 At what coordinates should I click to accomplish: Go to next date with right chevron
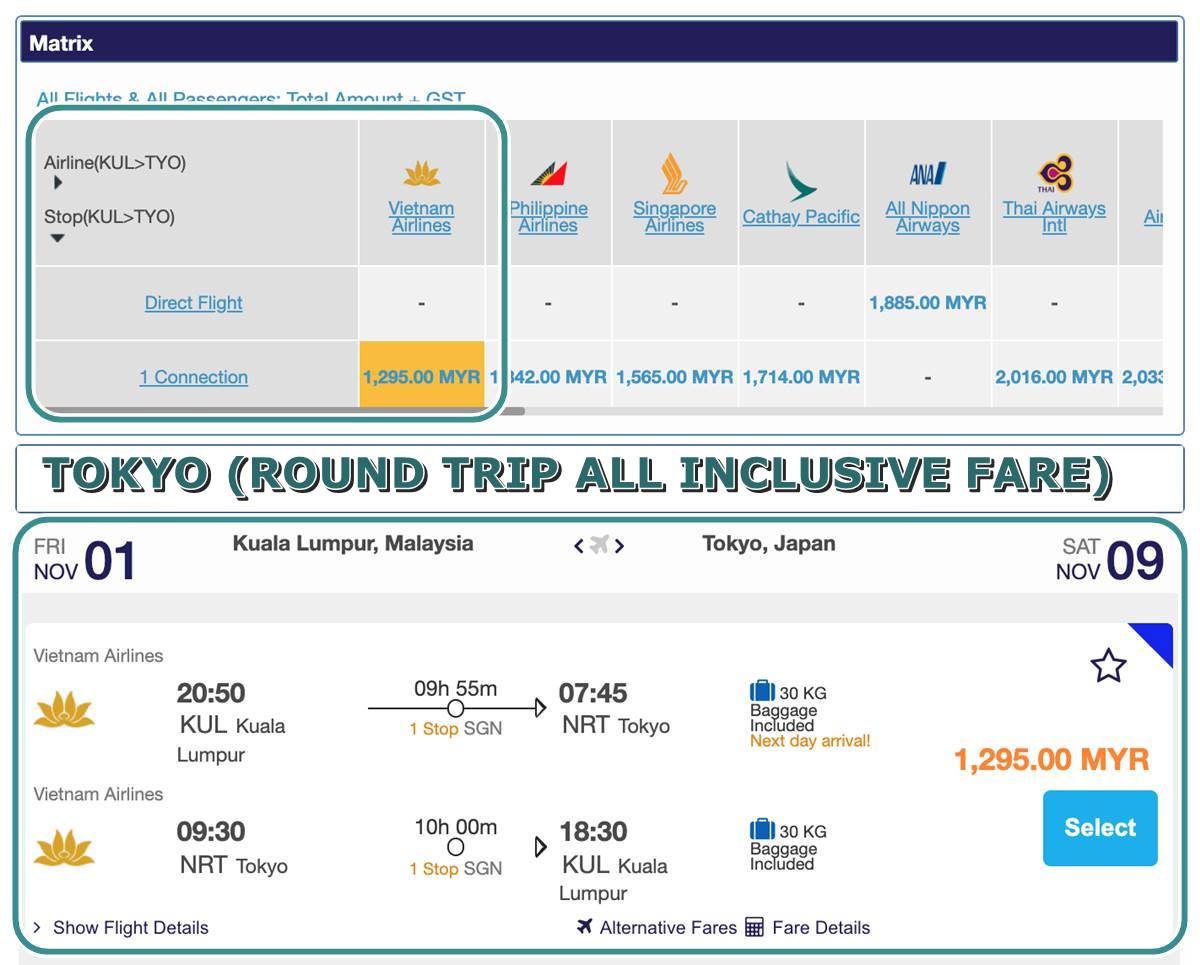point(620,545)
